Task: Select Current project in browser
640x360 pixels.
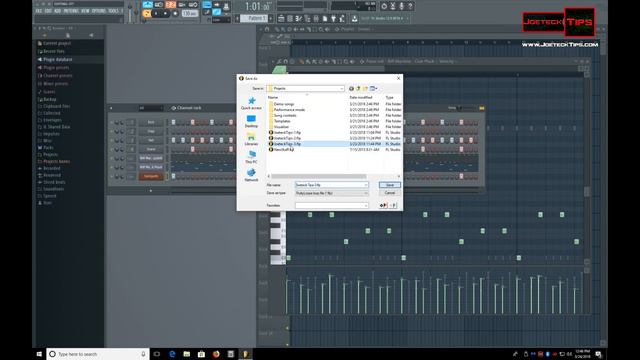Action: pos(57,43)
